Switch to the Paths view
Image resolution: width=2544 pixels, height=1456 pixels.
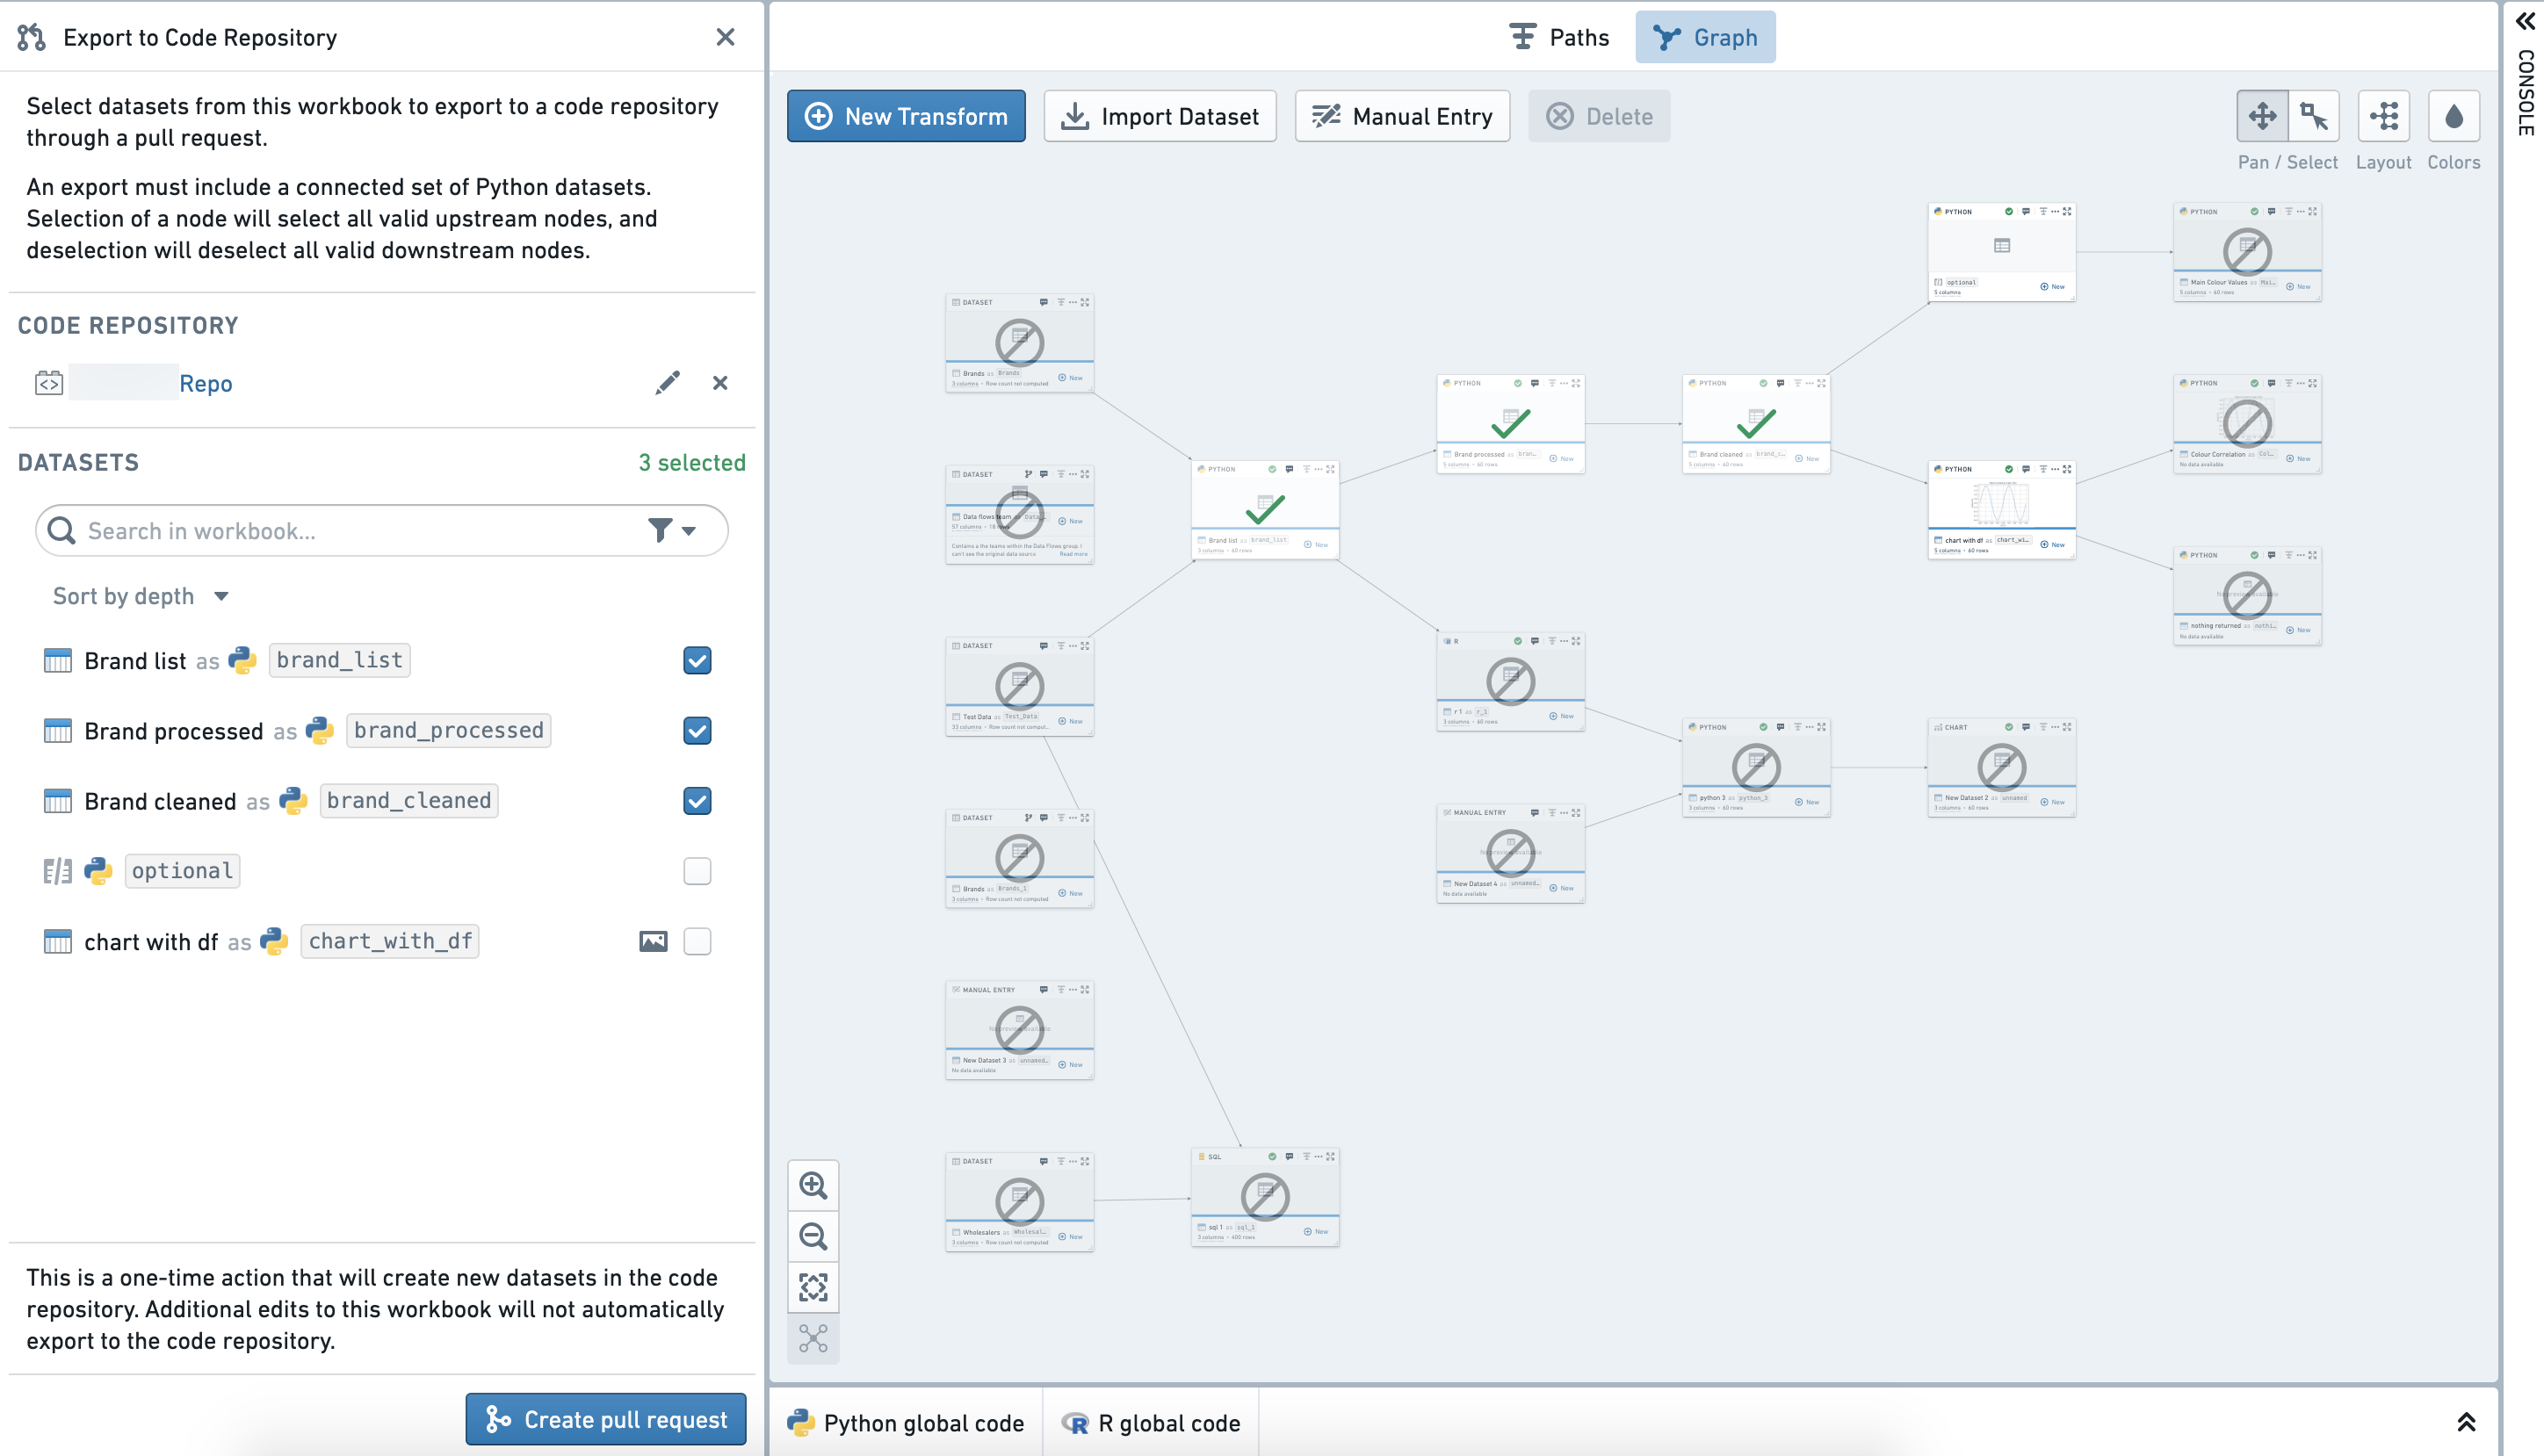point(1558,37)
